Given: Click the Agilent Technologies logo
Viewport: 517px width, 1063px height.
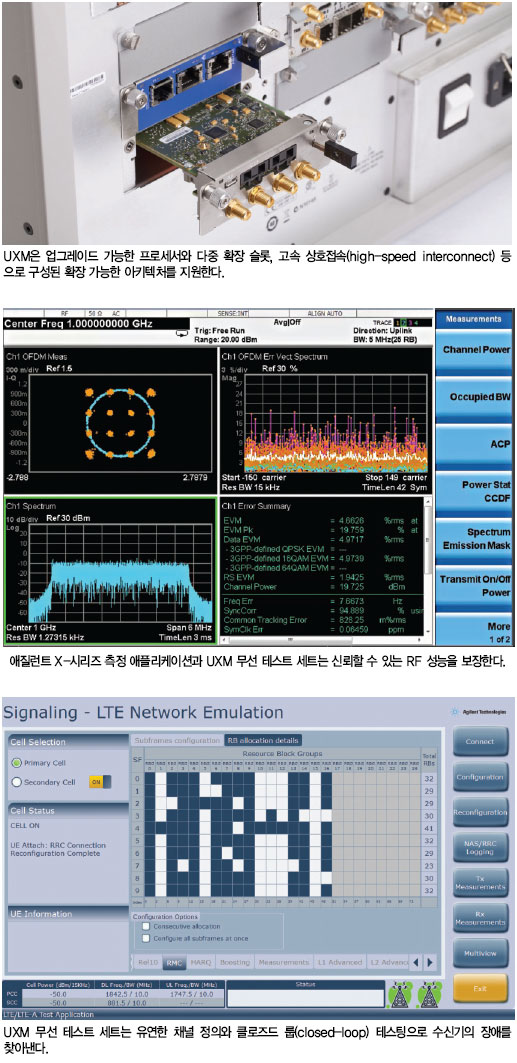Looking at the screenshot, I should [x=479, y=713].
